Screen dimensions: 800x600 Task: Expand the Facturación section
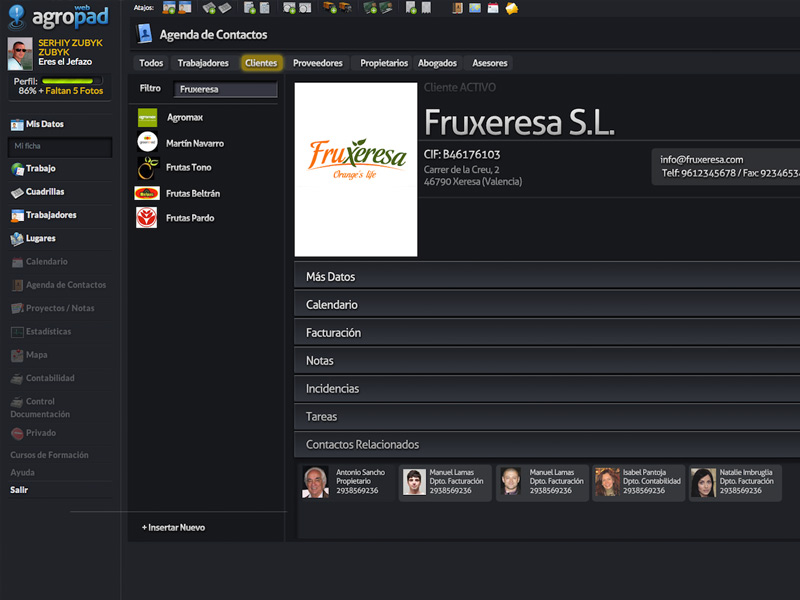[x=546, y=333]
